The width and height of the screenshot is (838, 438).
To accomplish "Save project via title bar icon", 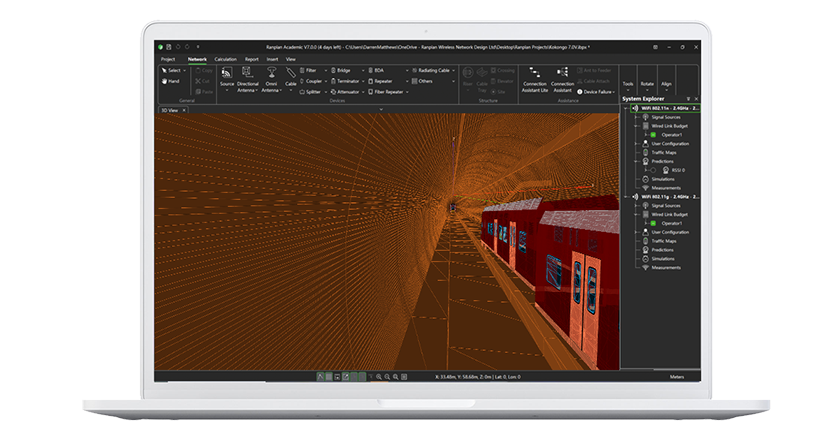I will click(168, 47).
